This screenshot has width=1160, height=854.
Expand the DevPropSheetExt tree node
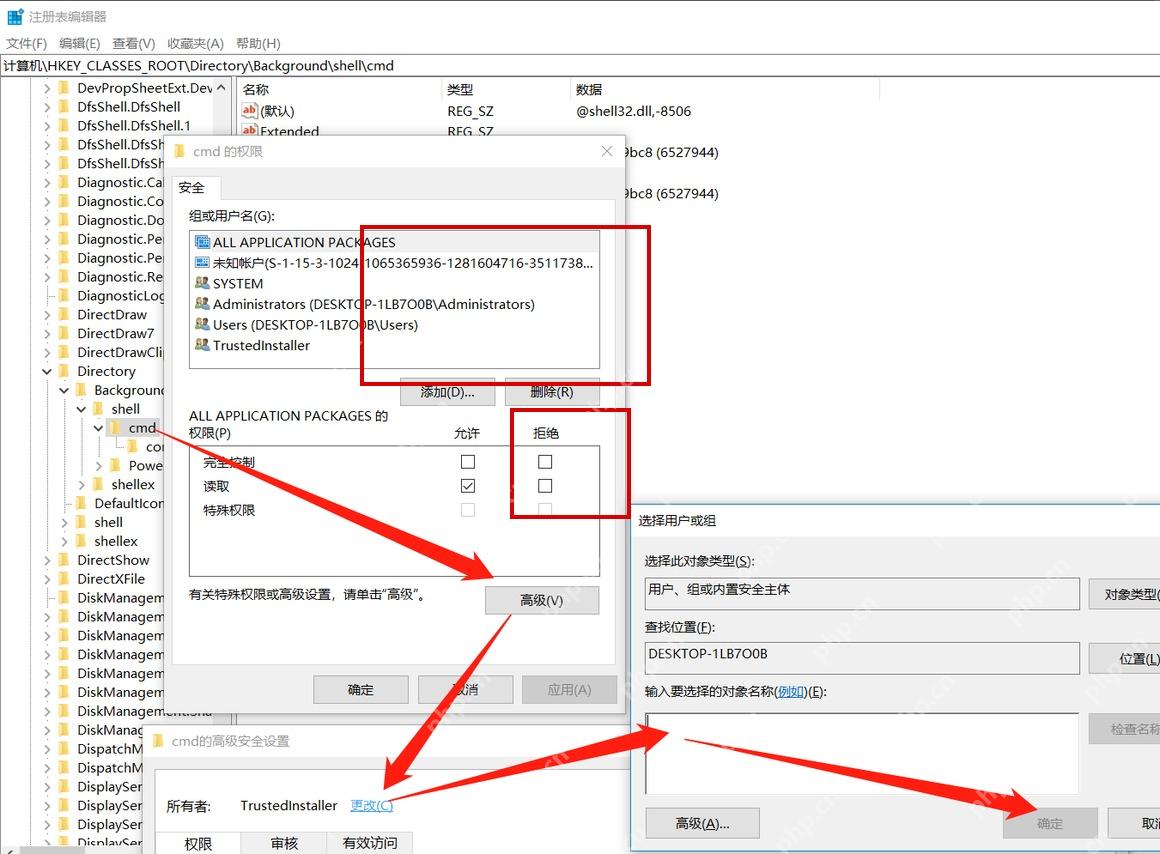tap(47, 87)
